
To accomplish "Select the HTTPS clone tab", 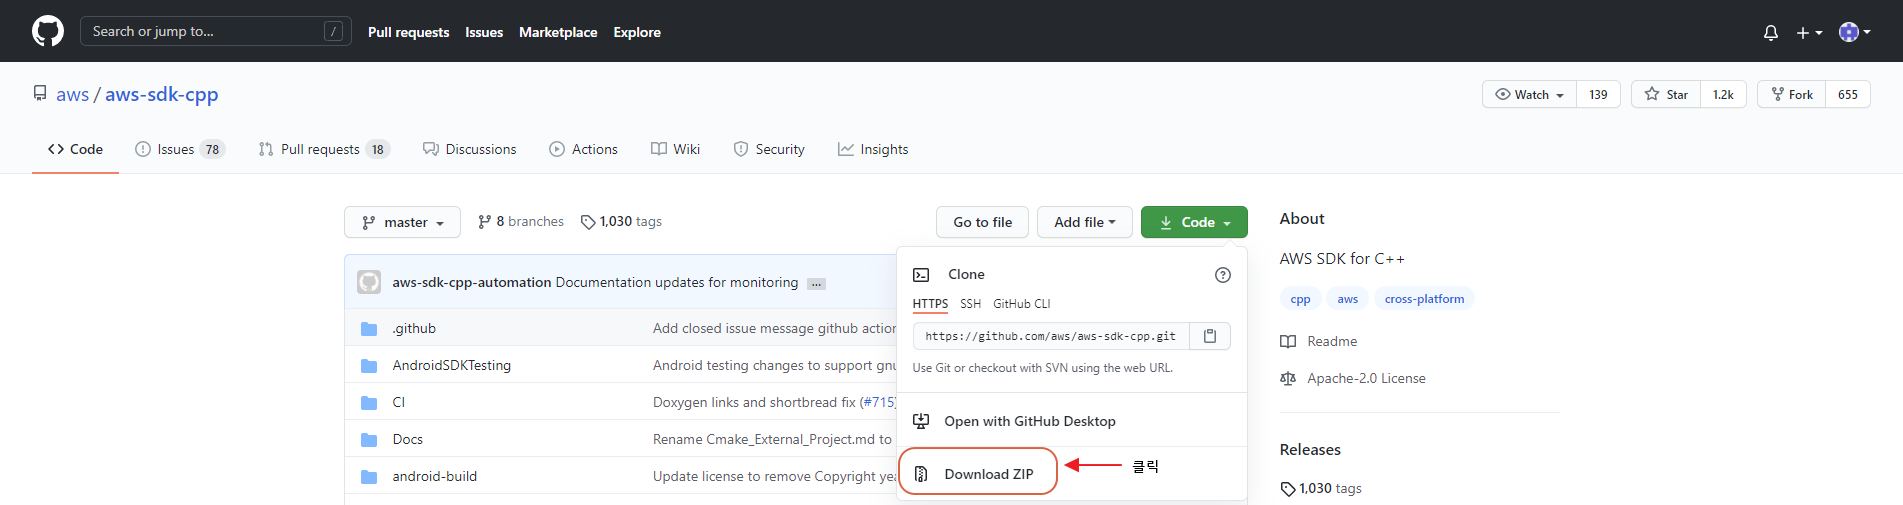I will (930, 304).
